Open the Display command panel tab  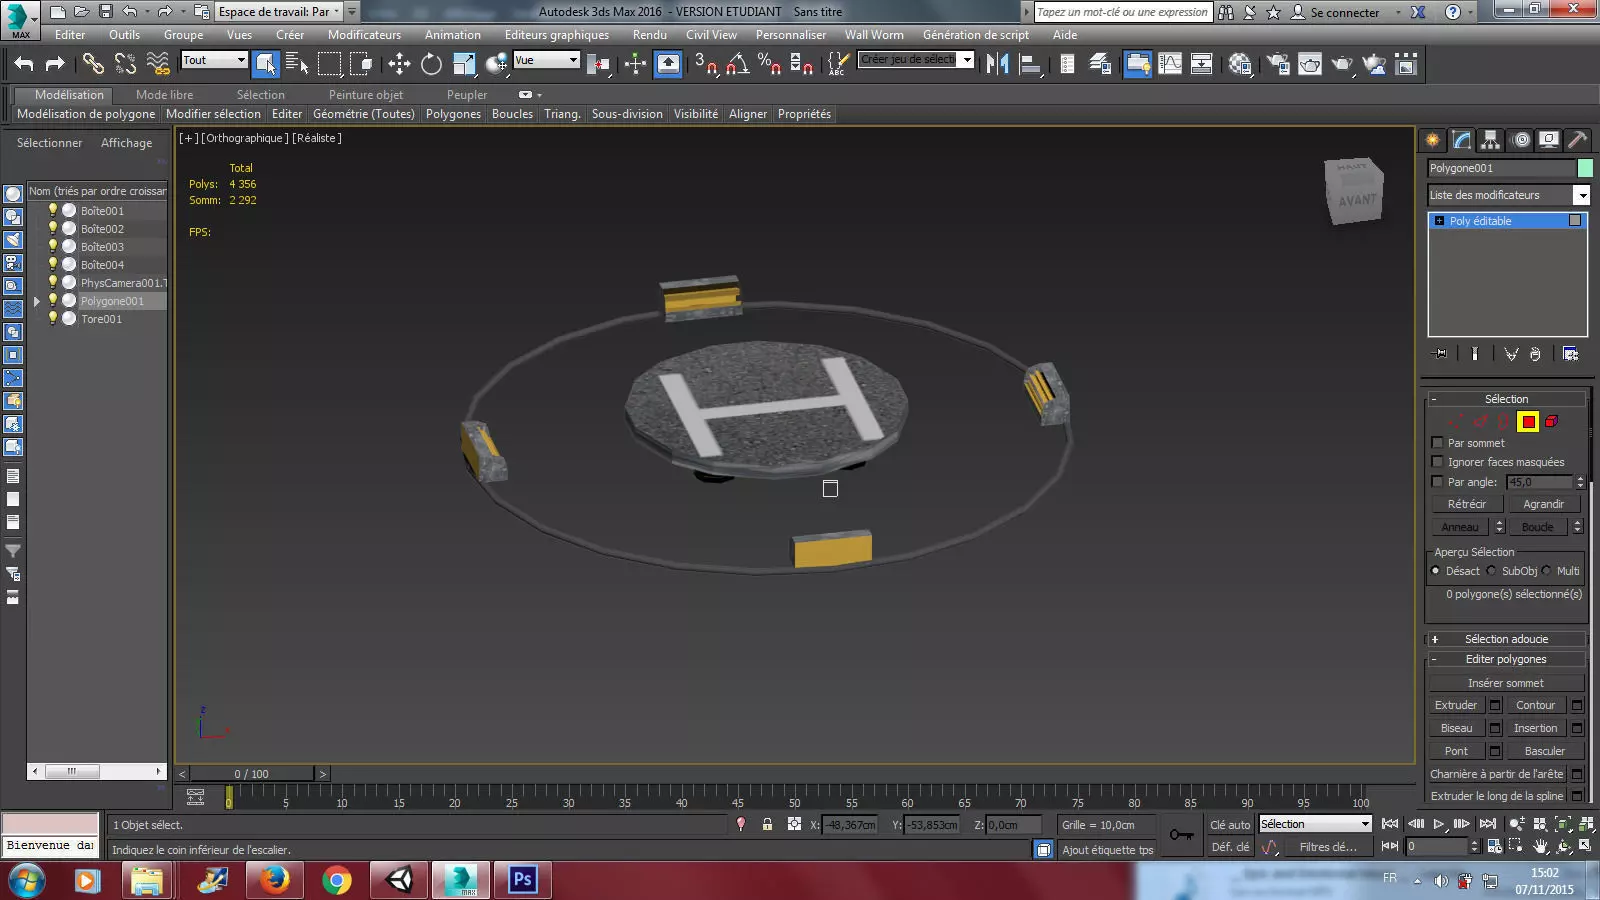click(1549, 140)
